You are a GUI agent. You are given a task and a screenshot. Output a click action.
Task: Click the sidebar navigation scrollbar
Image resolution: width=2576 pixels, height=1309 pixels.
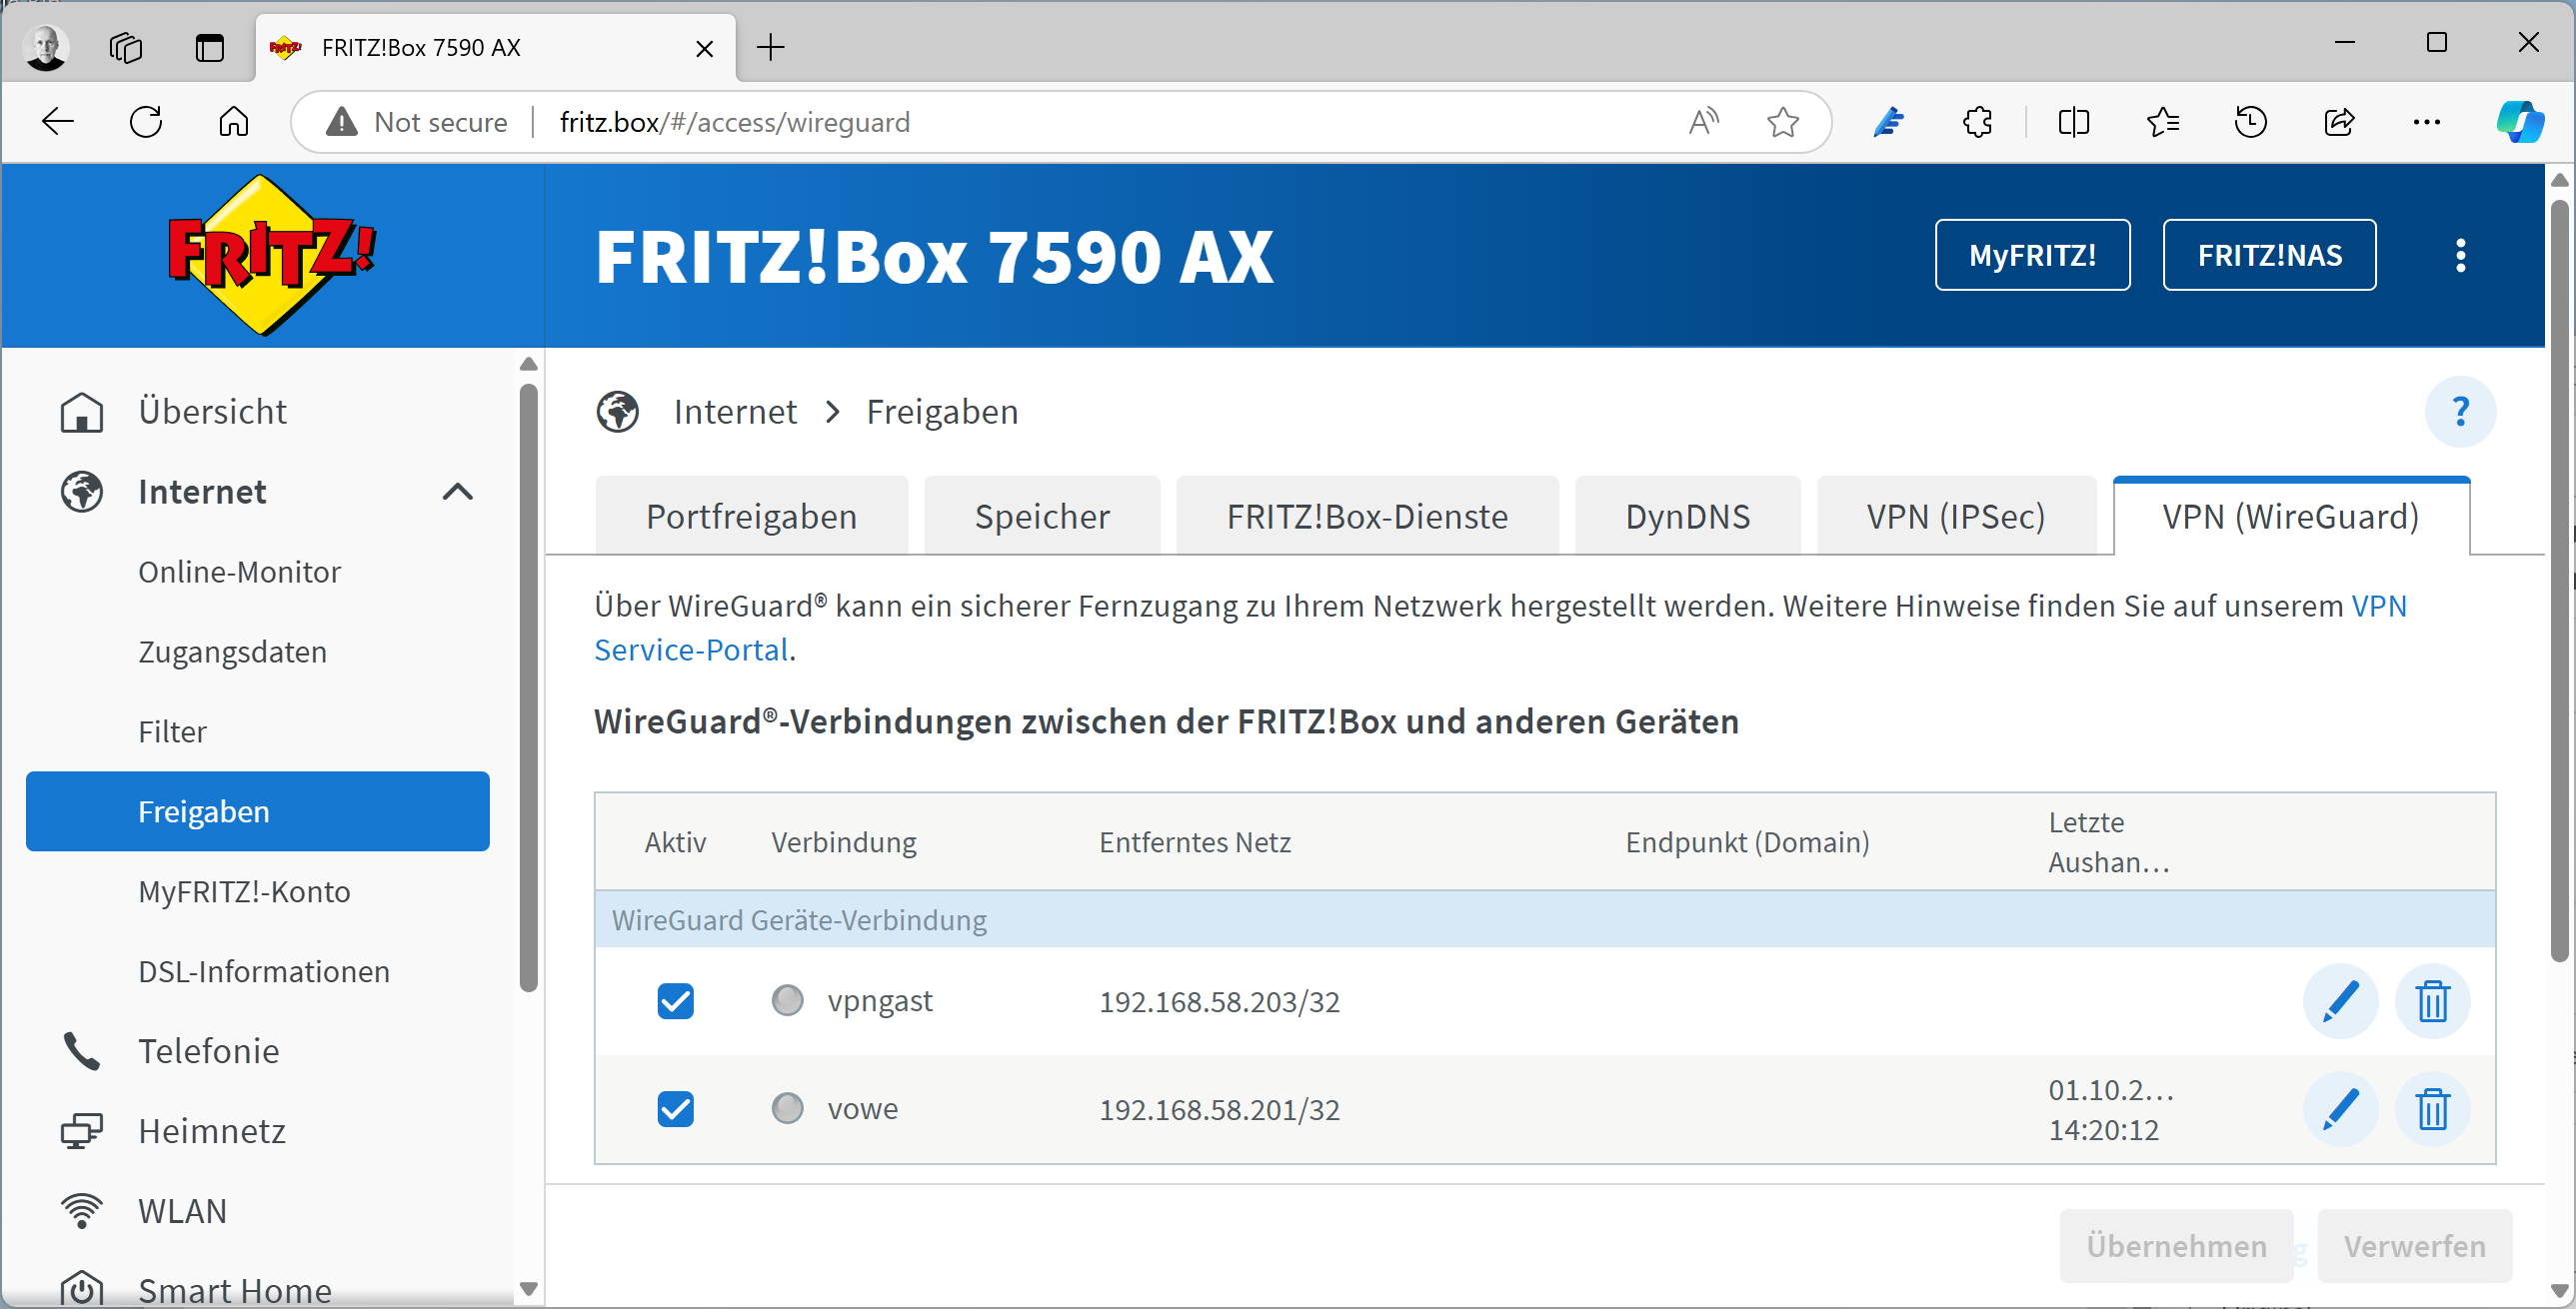point(529,688)
